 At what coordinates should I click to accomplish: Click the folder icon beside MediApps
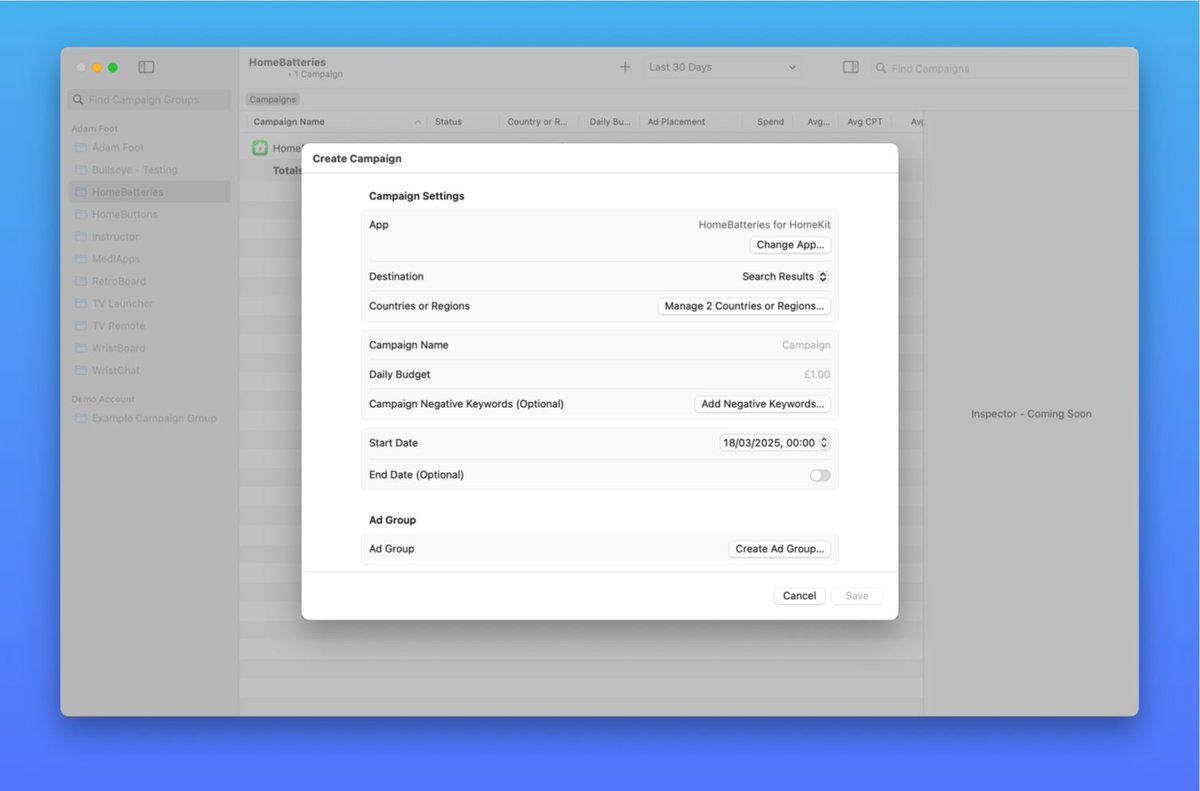pyautogui.click(x=80, y=259)
